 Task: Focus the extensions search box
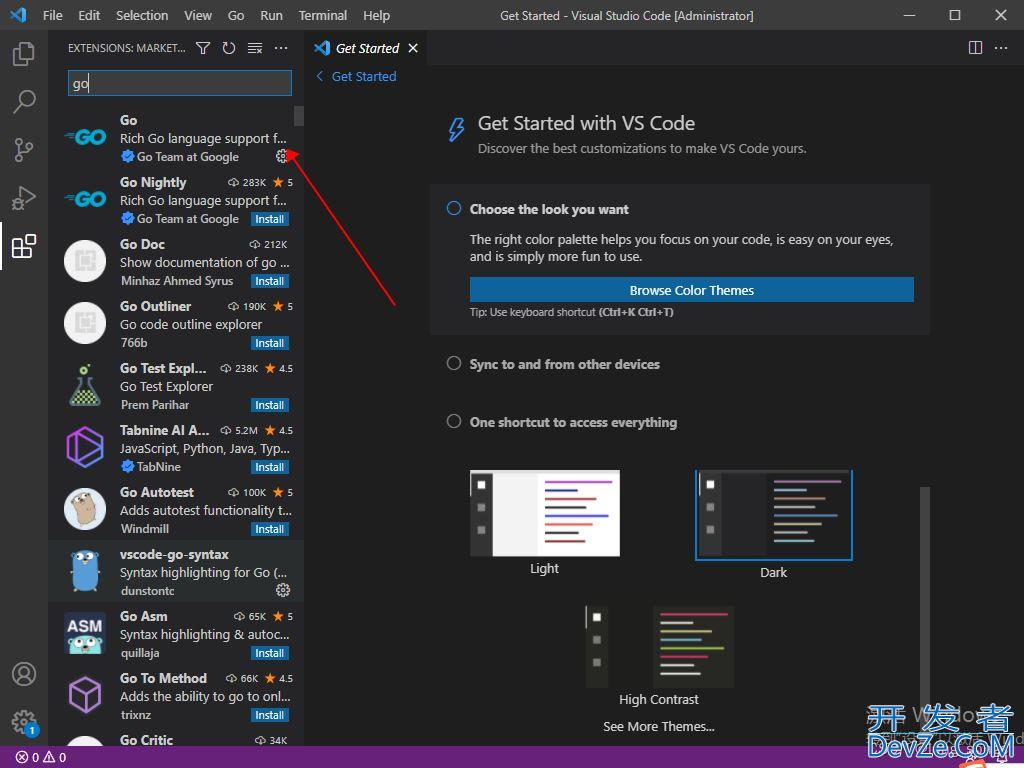click(180, 83)
